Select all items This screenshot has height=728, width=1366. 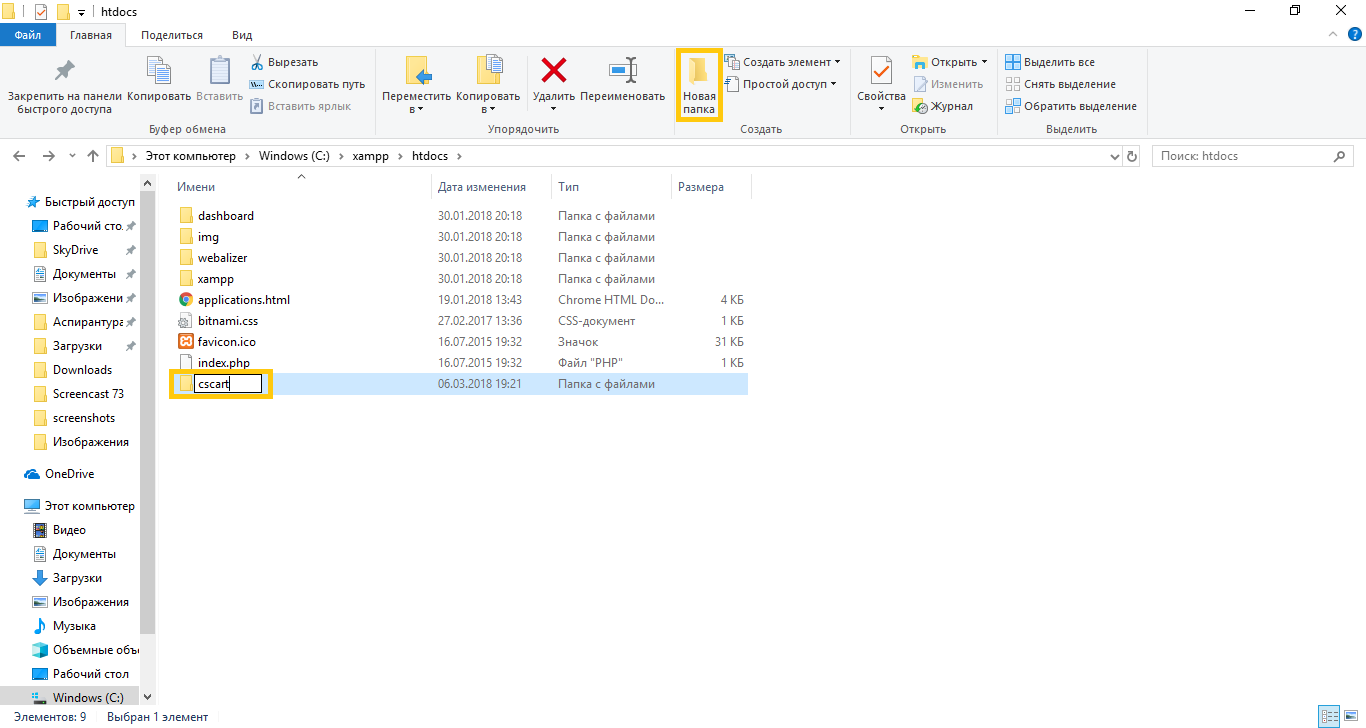pos(1050,62)
